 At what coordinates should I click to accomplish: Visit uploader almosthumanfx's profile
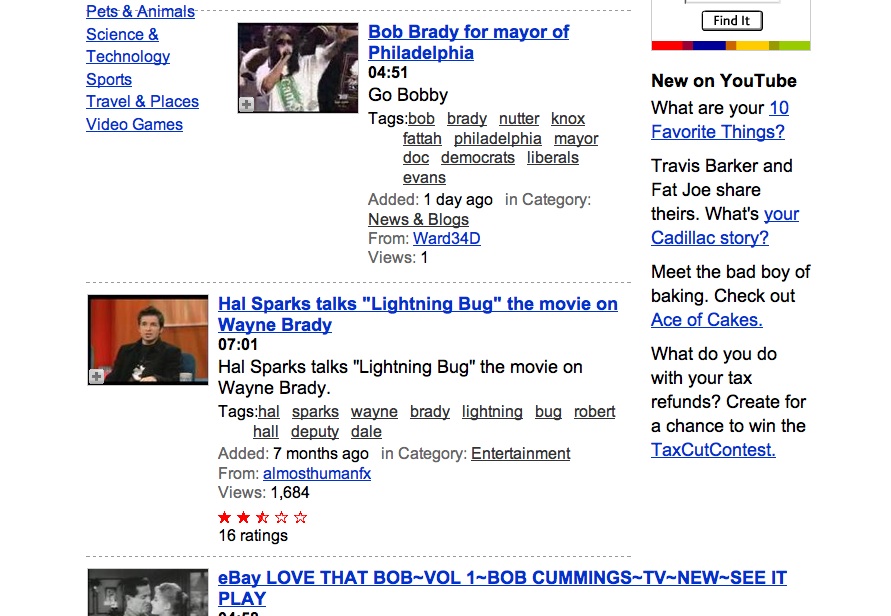[316, 473]
